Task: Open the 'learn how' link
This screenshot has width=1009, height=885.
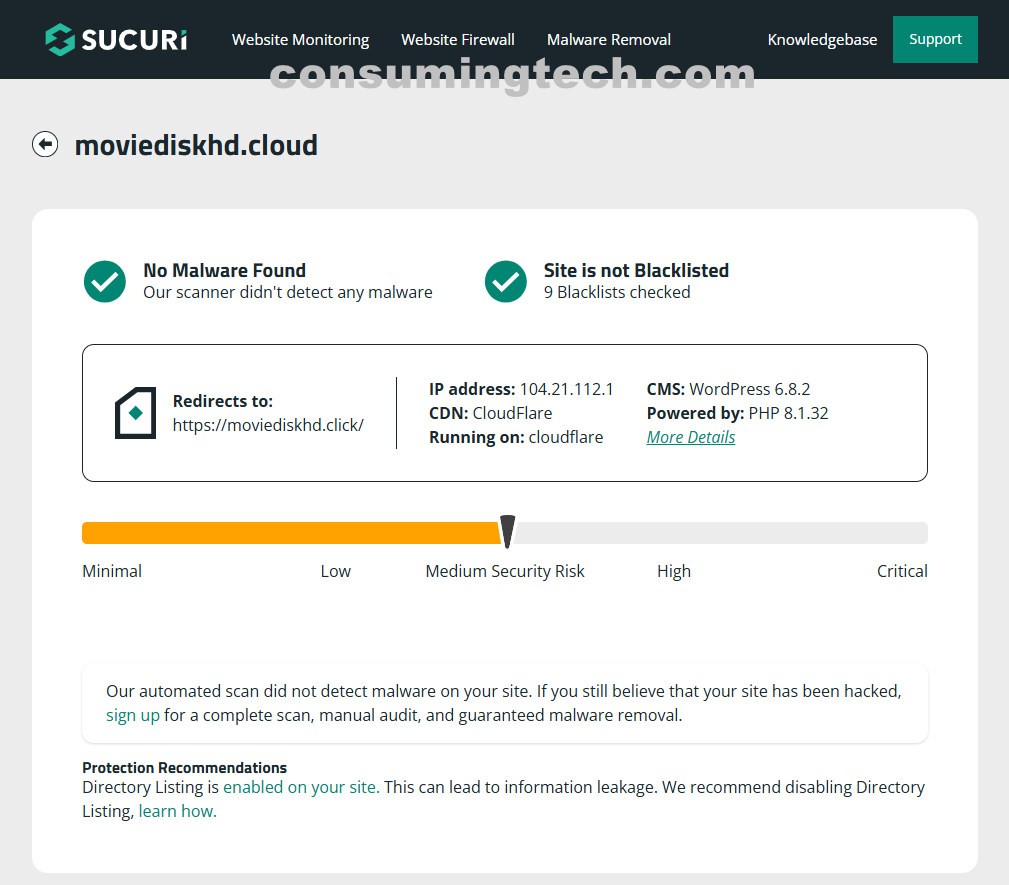Action: click(176, 811)
